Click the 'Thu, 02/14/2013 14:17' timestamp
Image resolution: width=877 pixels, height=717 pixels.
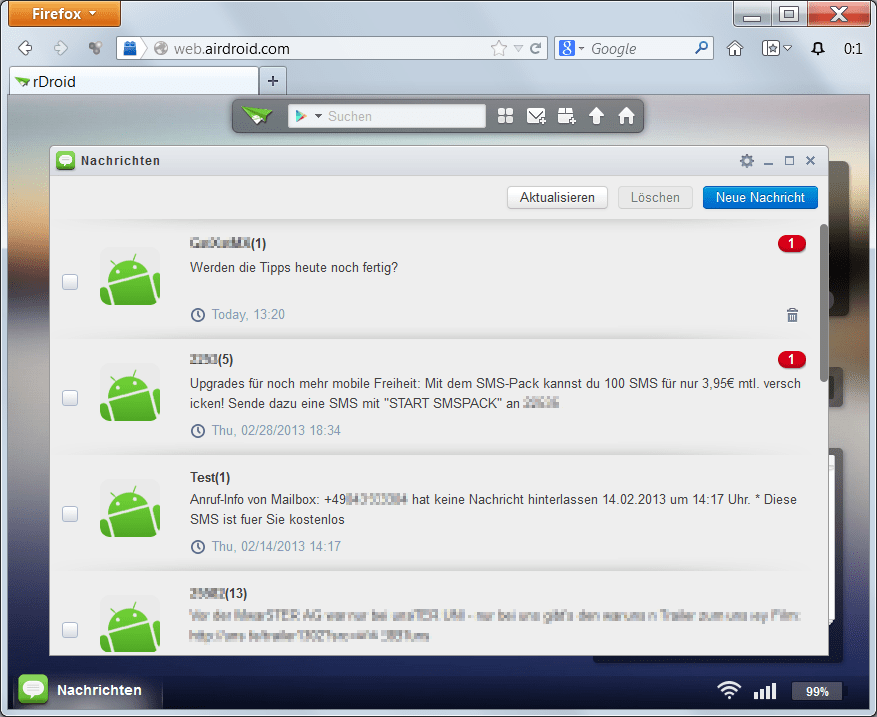pyautogui.click(x=276, y=546)
